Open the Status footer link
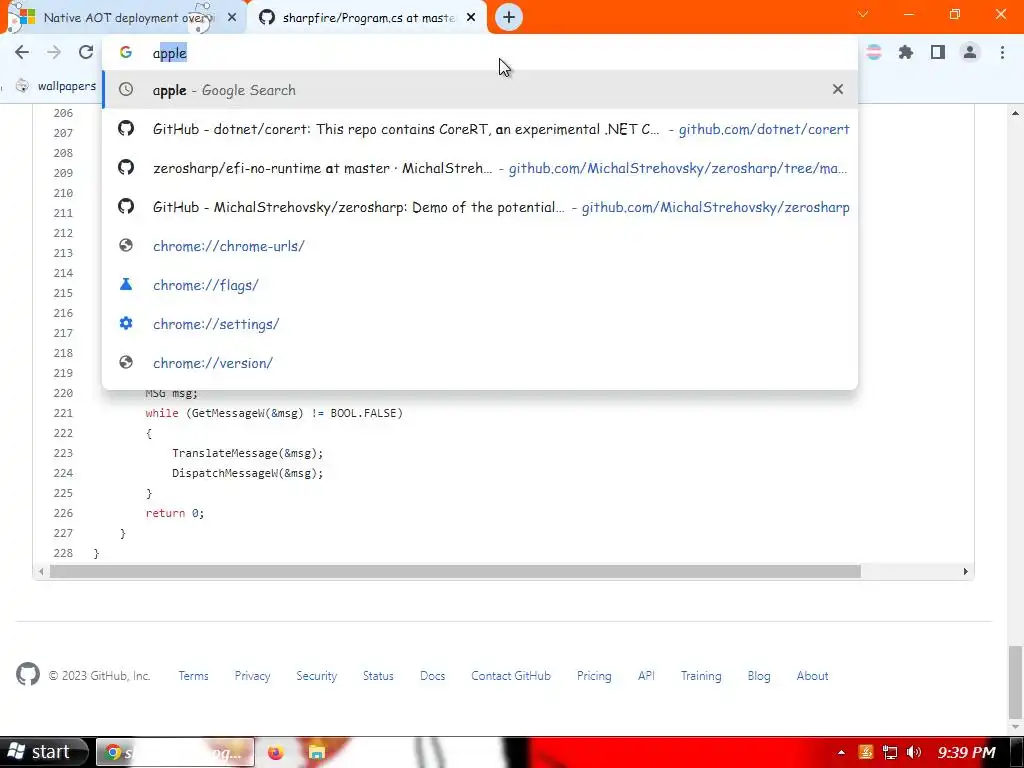Screen dimensions: 1024x768 pyautogui.click(x=378, y=676)
